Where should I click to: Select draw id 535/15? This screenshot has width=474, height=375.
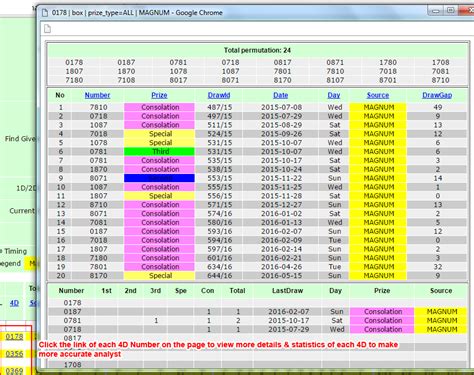point(220,160)
